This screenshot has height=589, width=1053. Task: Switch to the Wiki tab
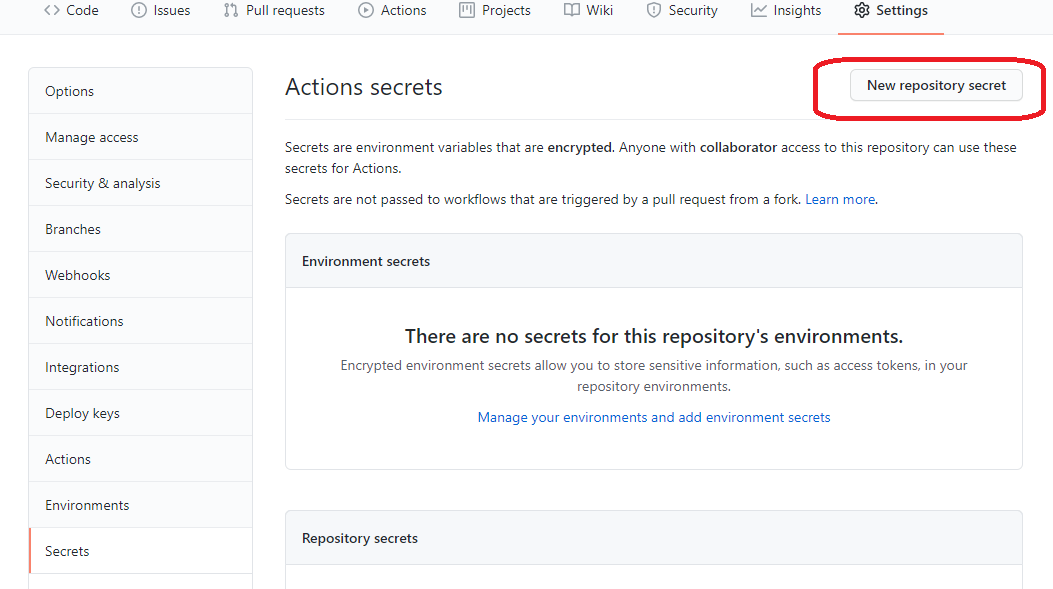click(599, 10)
